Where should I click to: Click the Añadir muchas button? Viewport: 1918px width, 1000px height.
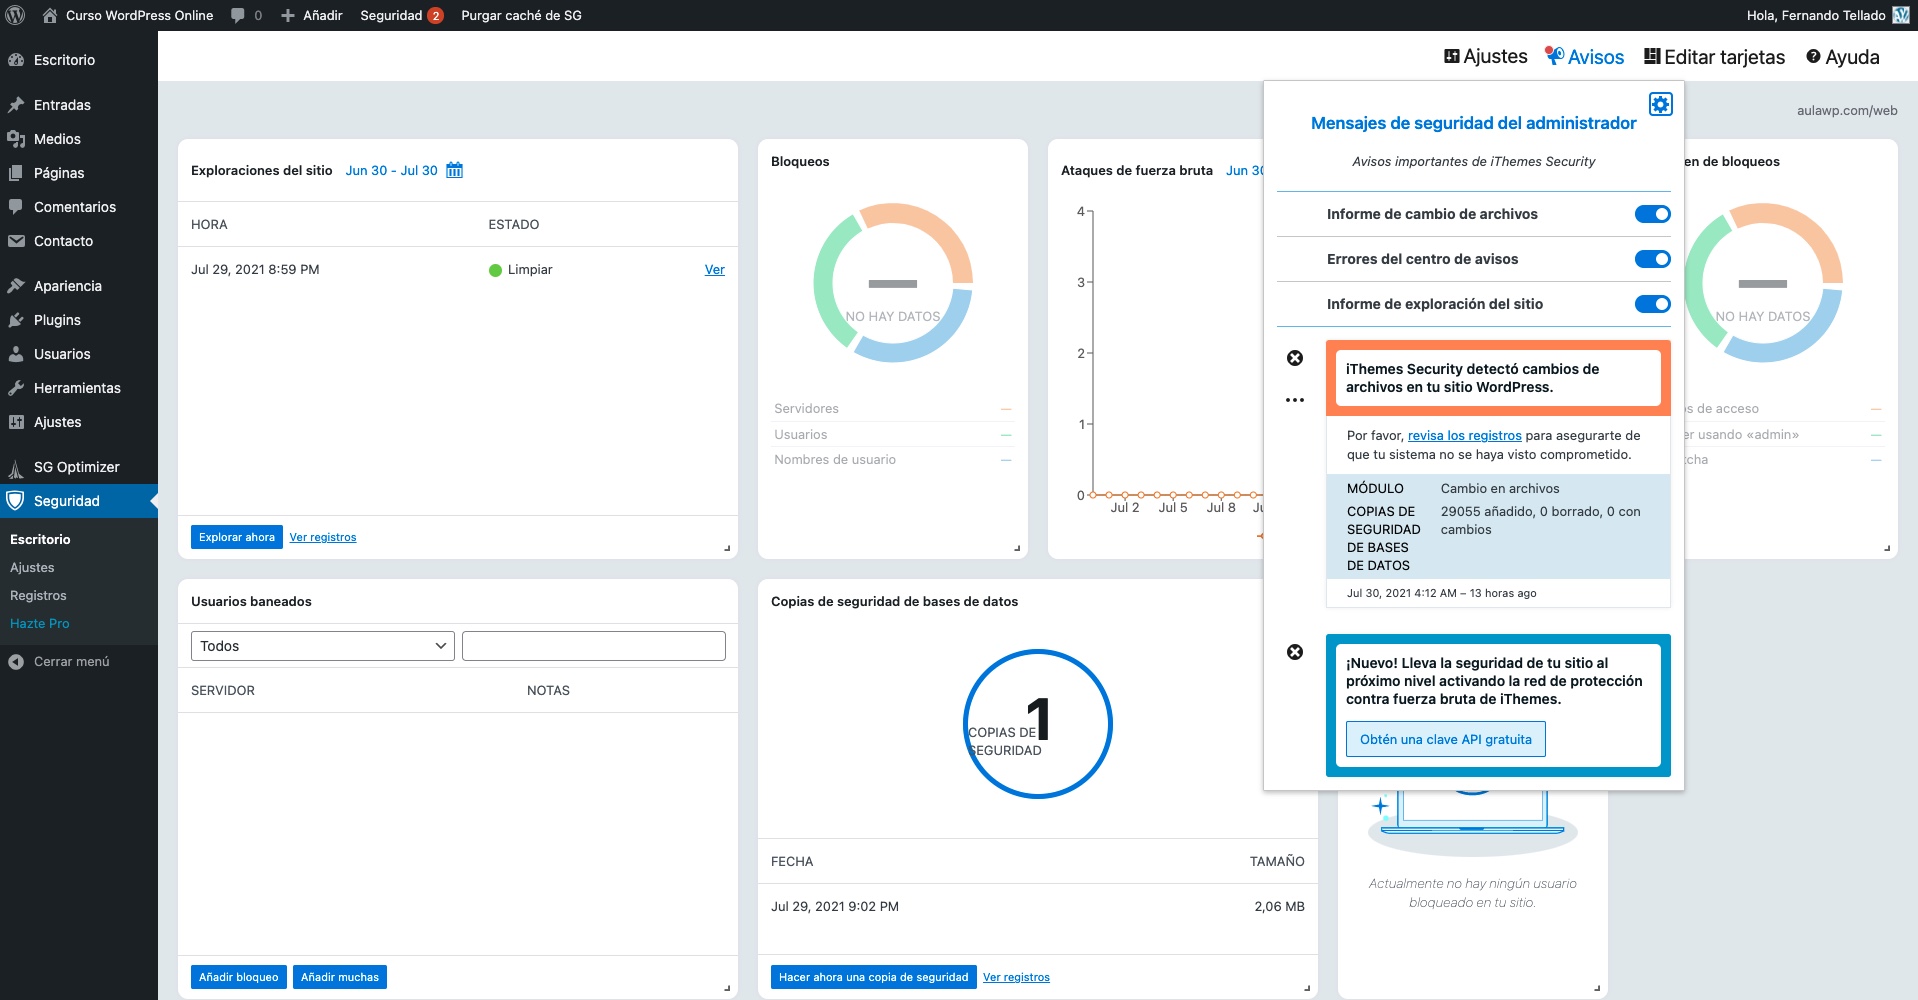pyautogui.click(x=340, y=977)
